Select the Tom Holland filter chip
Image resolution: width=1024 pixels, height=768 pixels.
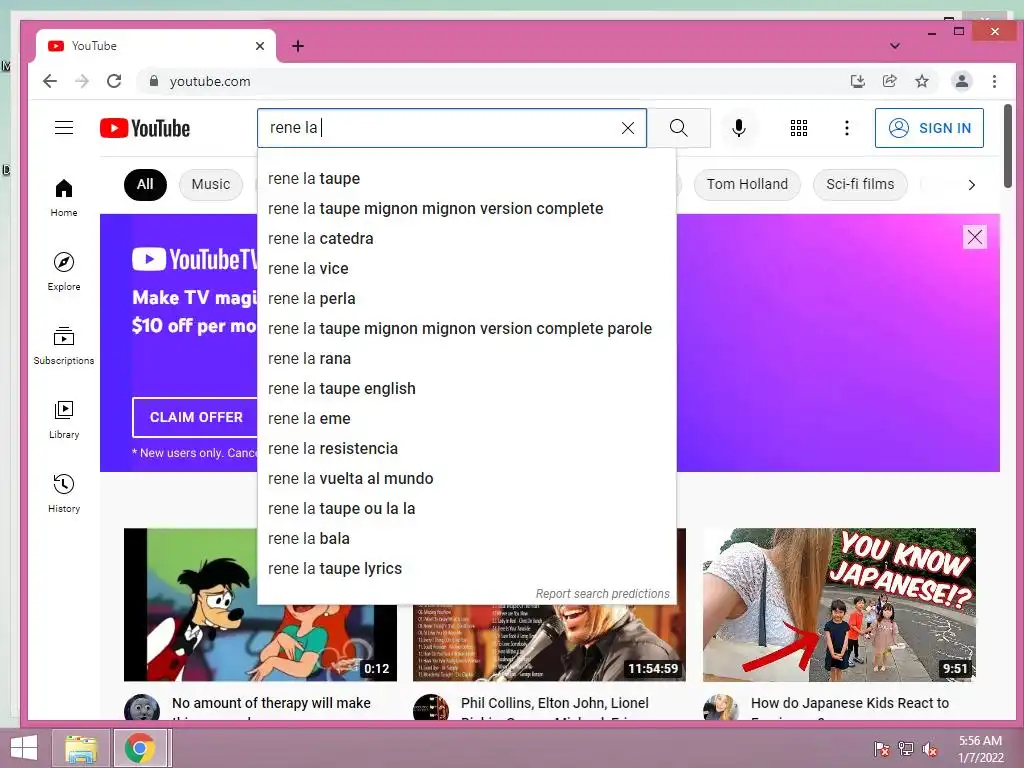tap(747, 185)
